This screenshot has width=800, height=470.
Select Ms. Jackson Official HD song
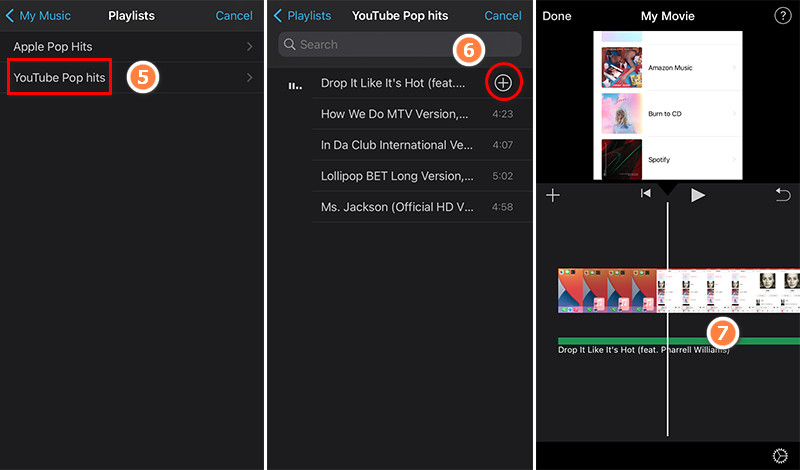pos(397,207)
